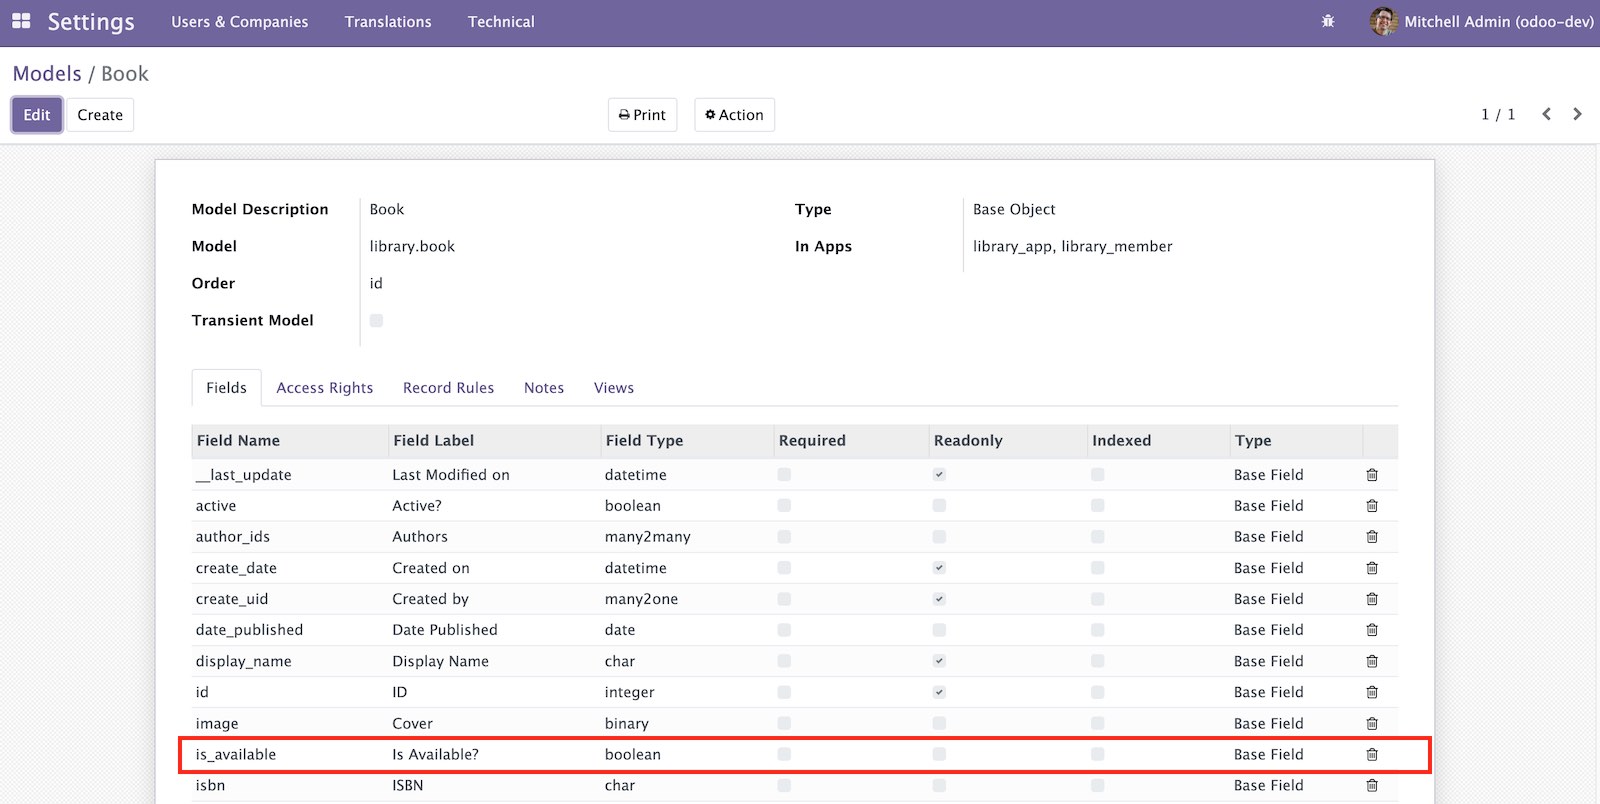Toggle the Transient Model checkbox

[376, 320]
